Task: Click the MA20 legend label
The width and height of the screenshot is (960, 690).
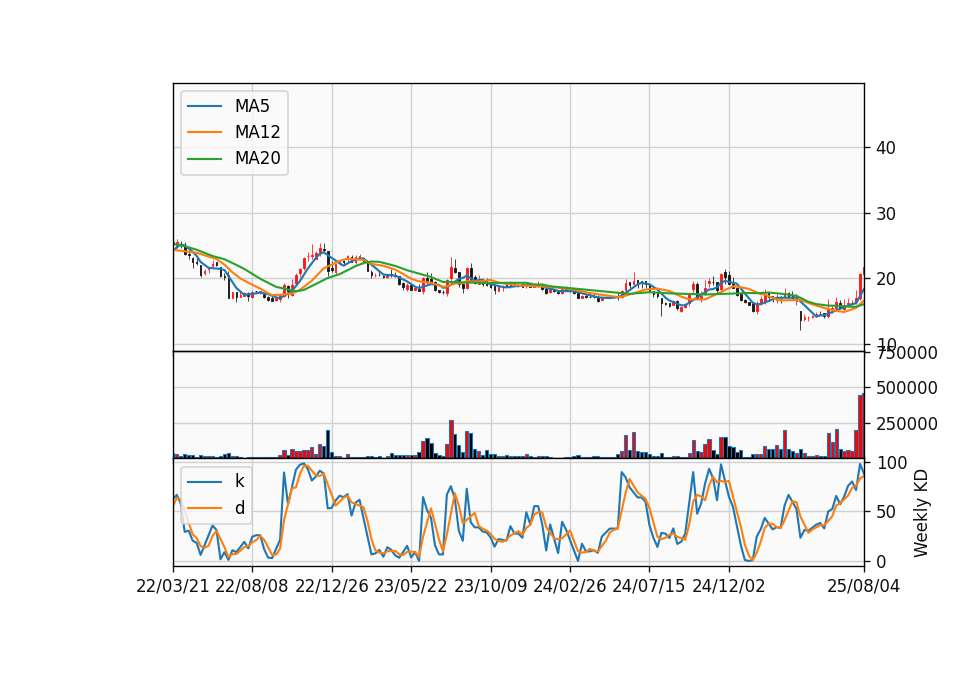Action: [257, 159]
